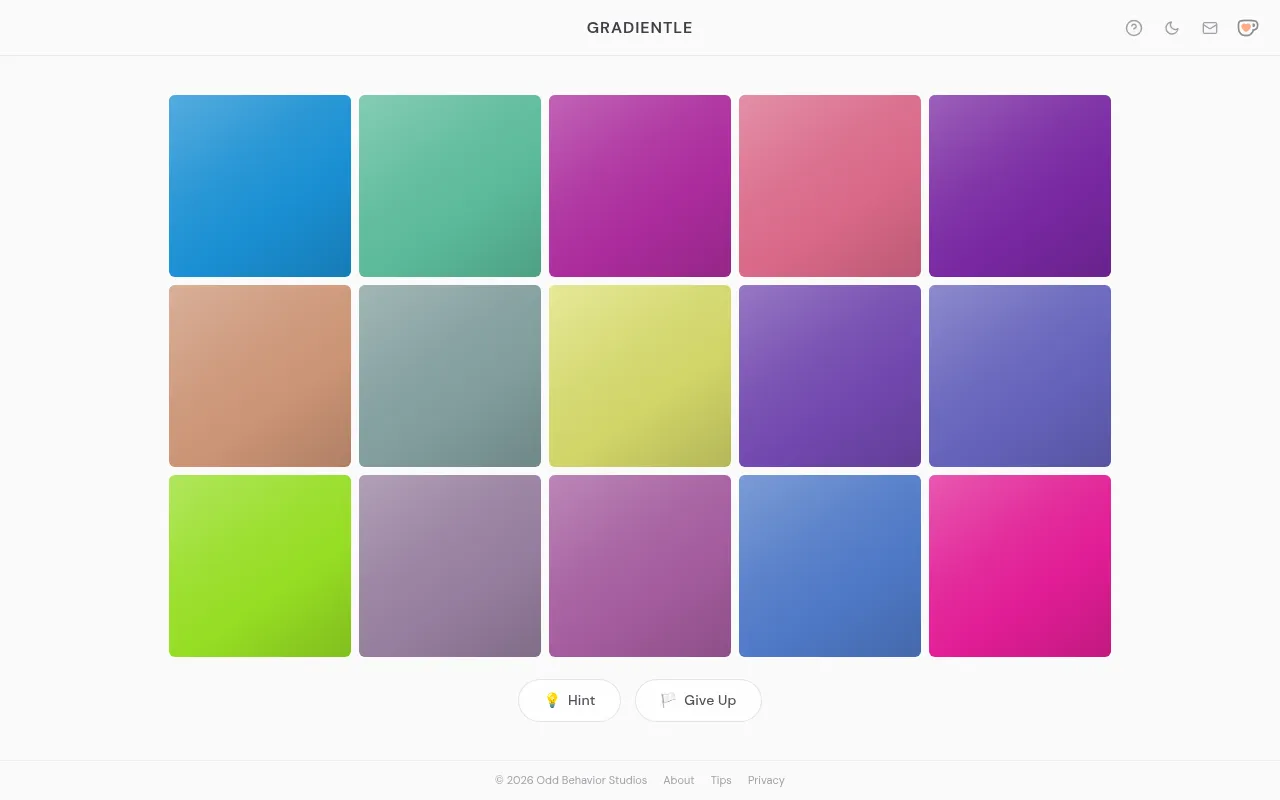
Task: Select the bright blue tile in top row
Action: pos(260,186)
